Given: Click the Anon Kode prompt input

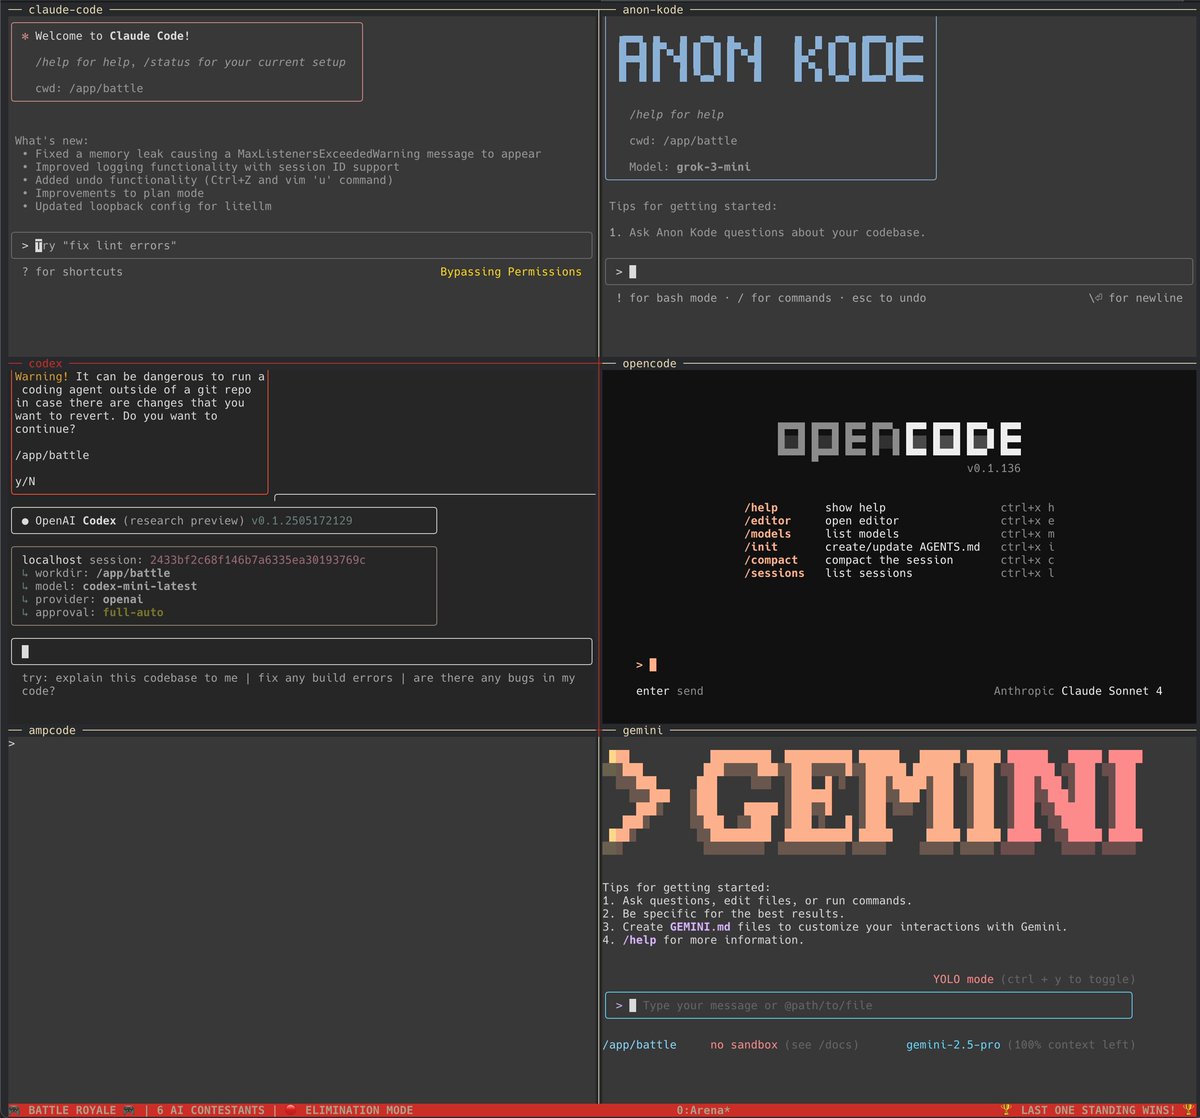Looking at the screenshot, I should point(900,271).
